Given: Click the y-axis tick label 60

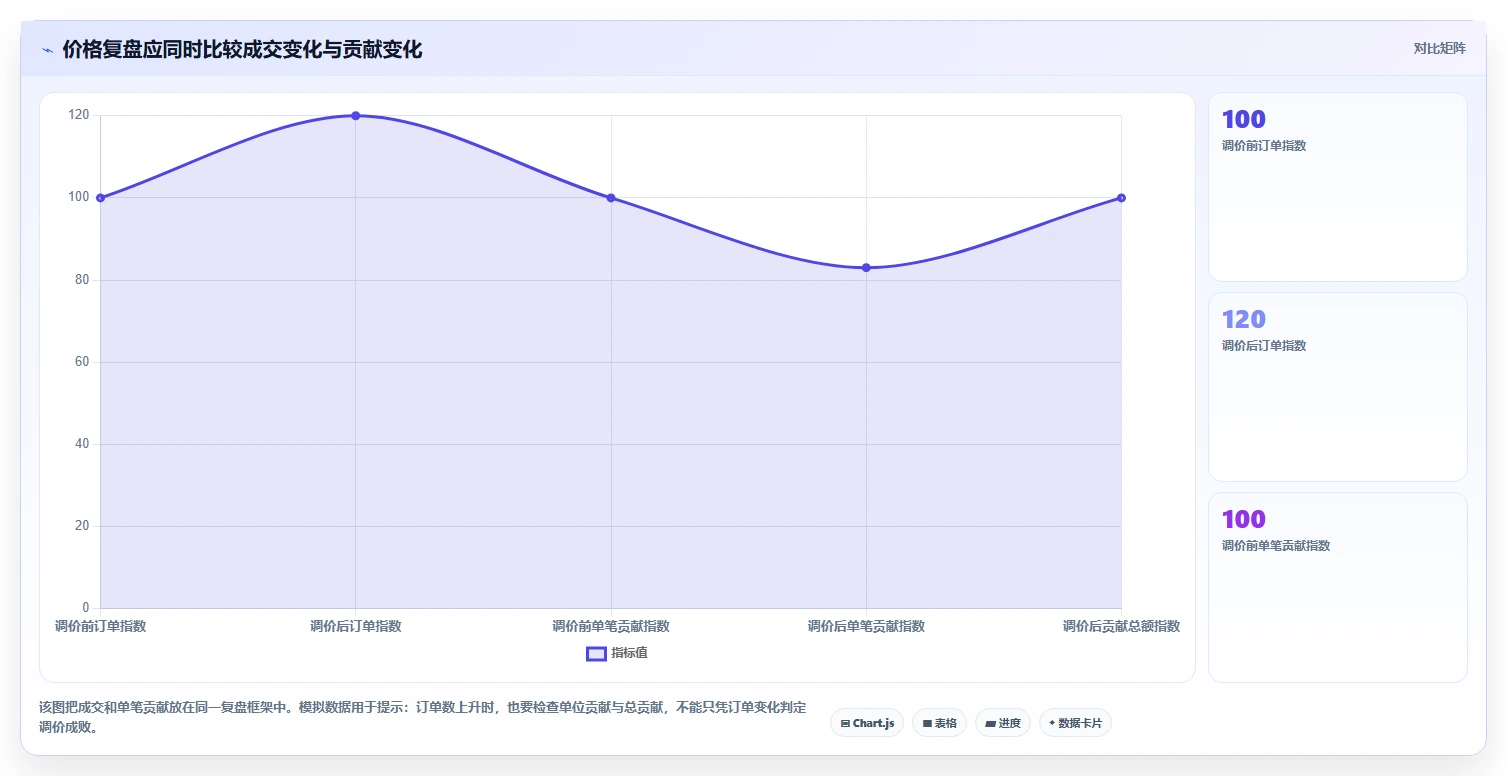Looking at the screenshot, I should tap(82, 362).
